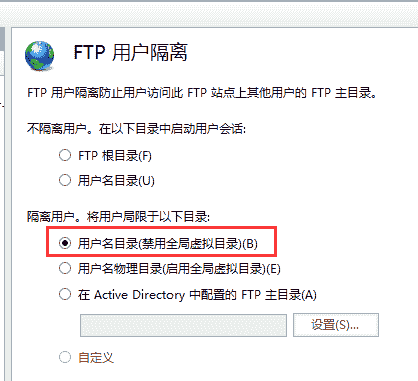418x381 pixels.
Task: Enable 用户名物理目录(启用全局虚拟目录)(E) option
Action: [65, 268]
